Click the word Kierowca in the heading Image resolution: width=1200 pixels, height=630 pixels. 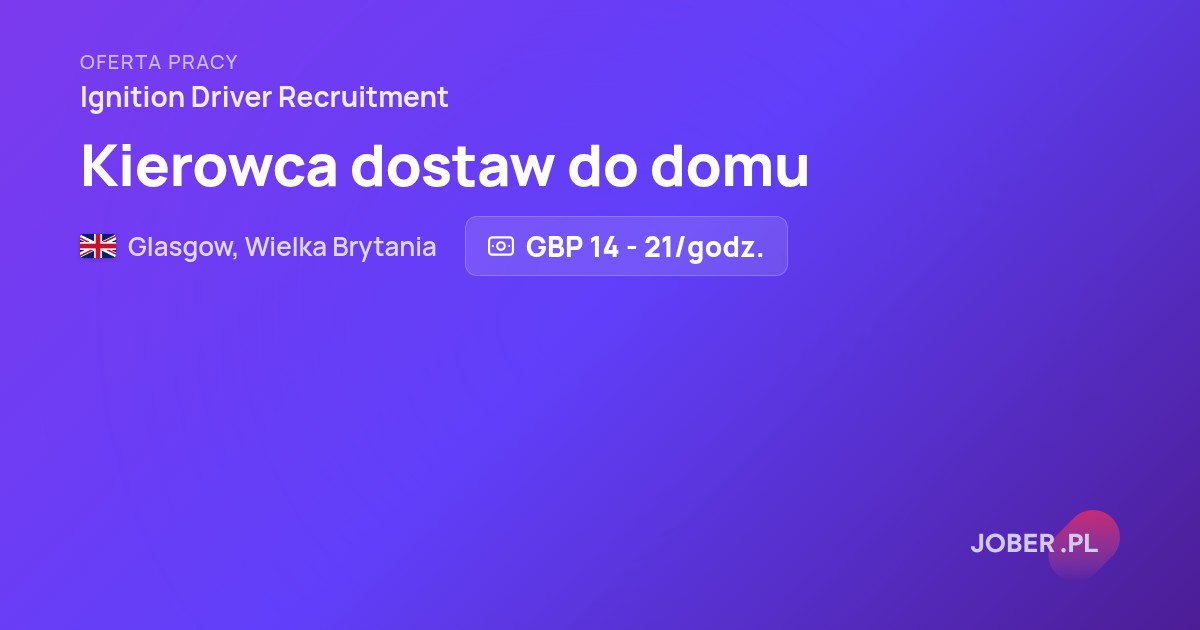[209, 166]
